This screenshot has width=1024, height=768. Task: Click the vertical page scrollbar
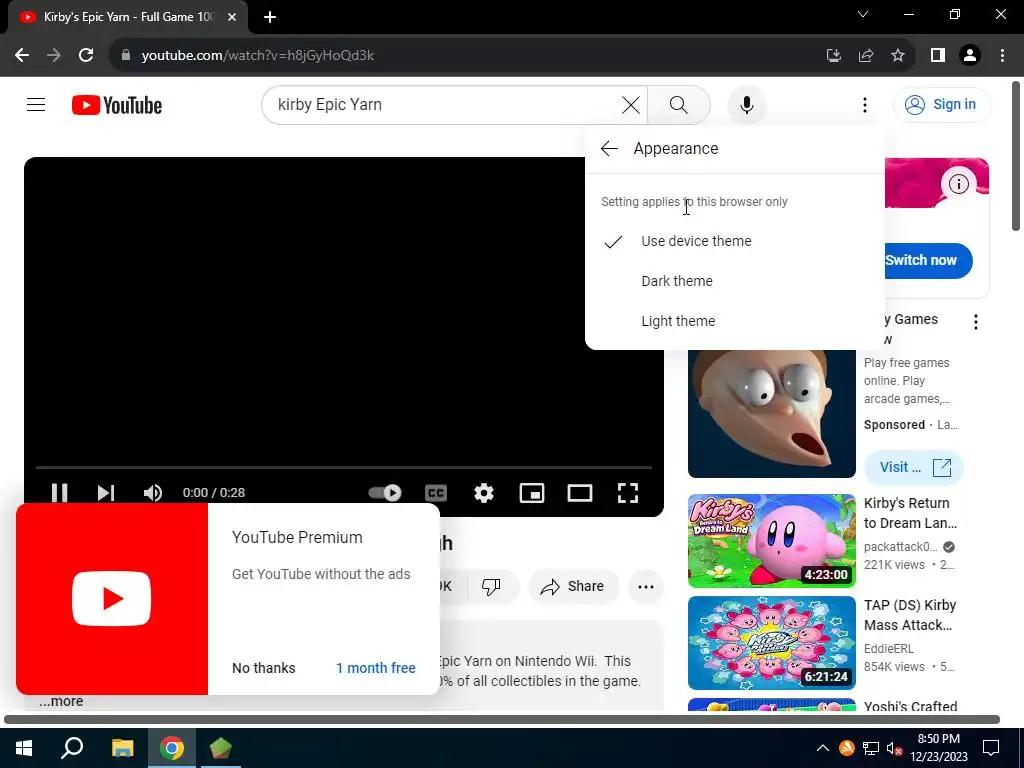click(1017, 157)
